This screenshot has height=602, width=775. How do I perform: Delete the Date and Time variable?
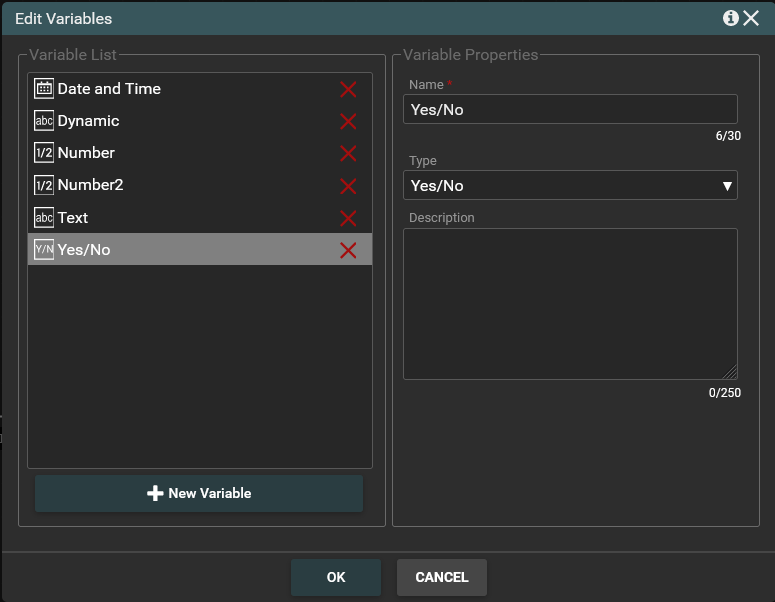(348, 89)
